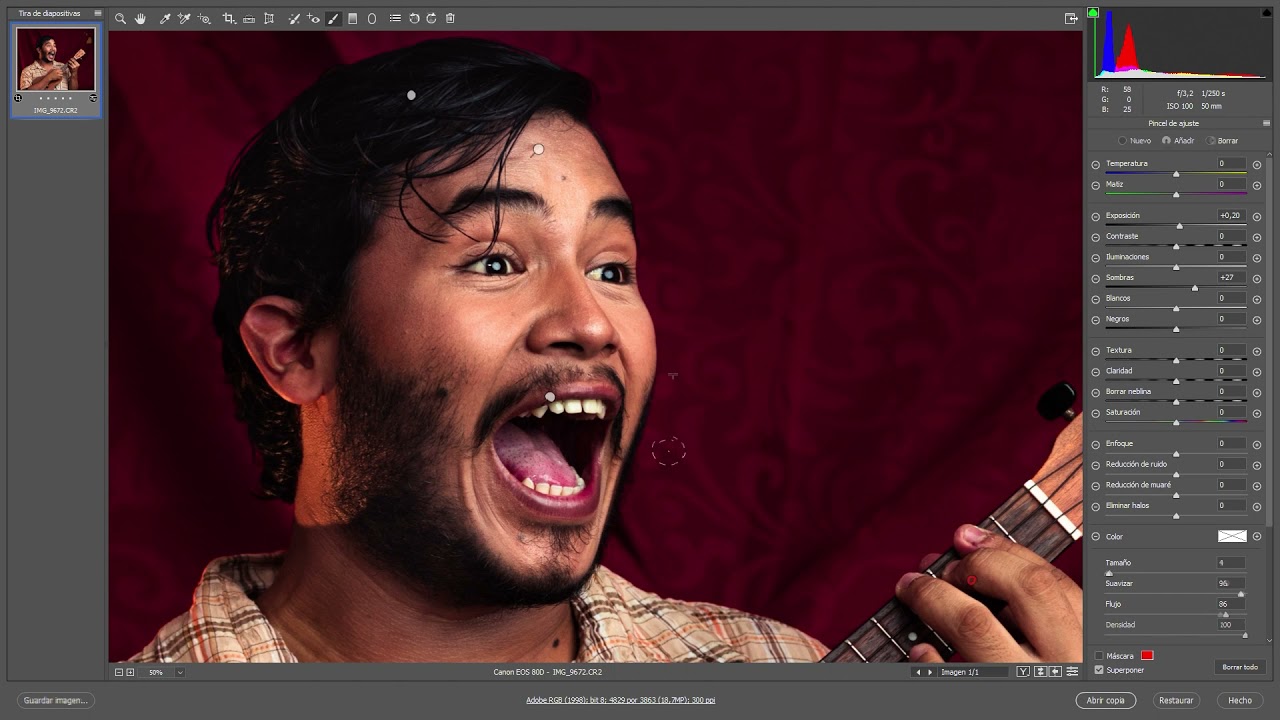Click Abrir copia button
The height and width of the screenshot is (720, 1280).
1106,700
